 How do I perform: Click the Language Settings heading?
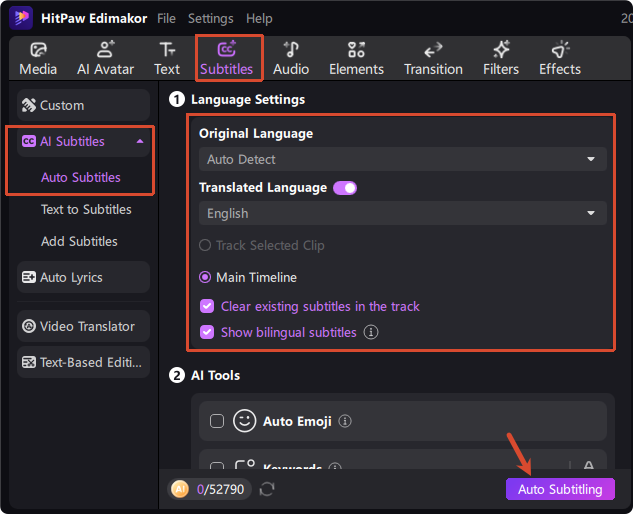tap(248, 99)
